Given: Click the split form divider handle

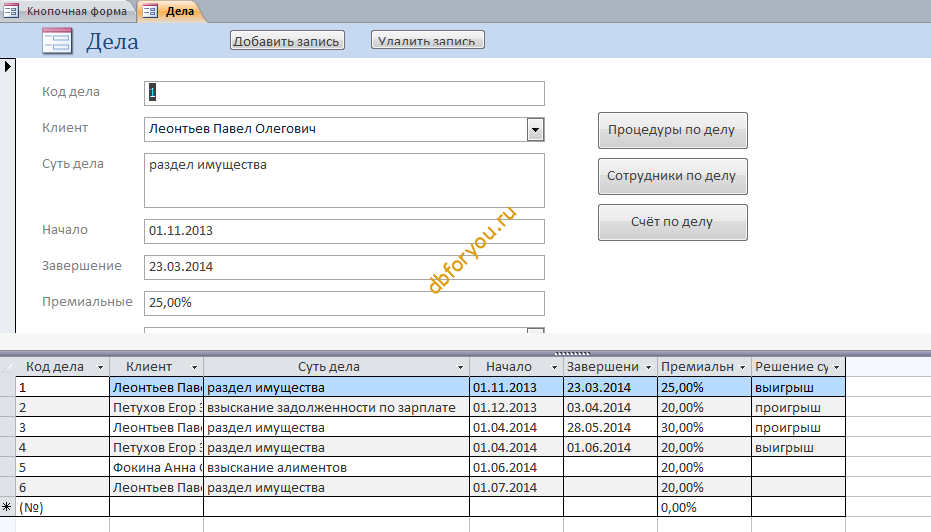Looking at the screenshot, I should 572,353.
